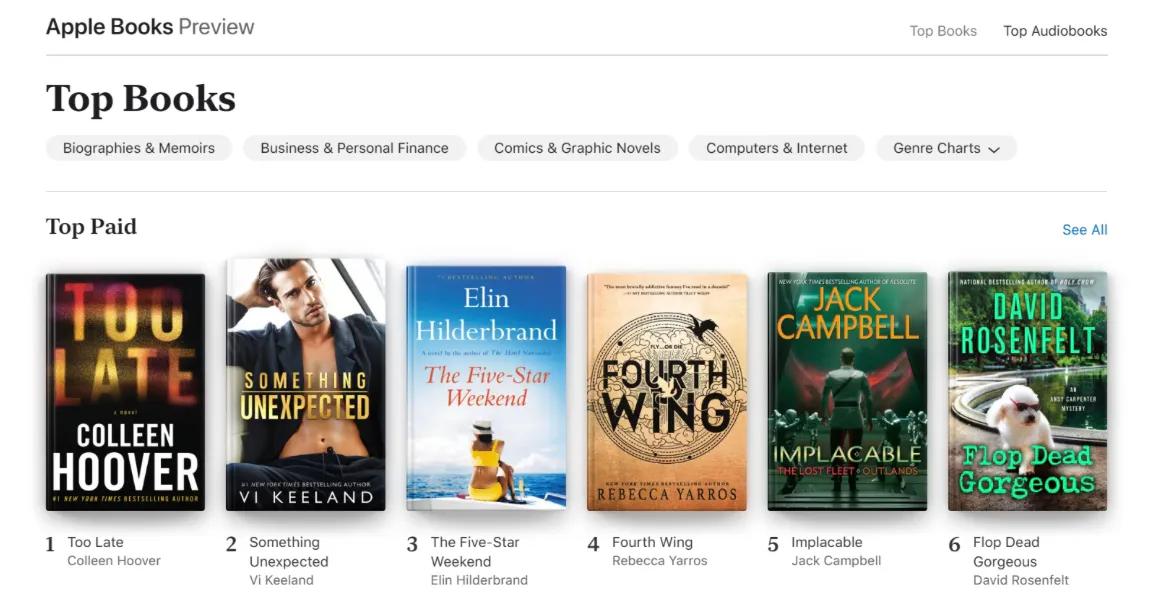Open the Something Unexpected book cover
Viewport: 1170px width, 599px height.
(306, 386)
